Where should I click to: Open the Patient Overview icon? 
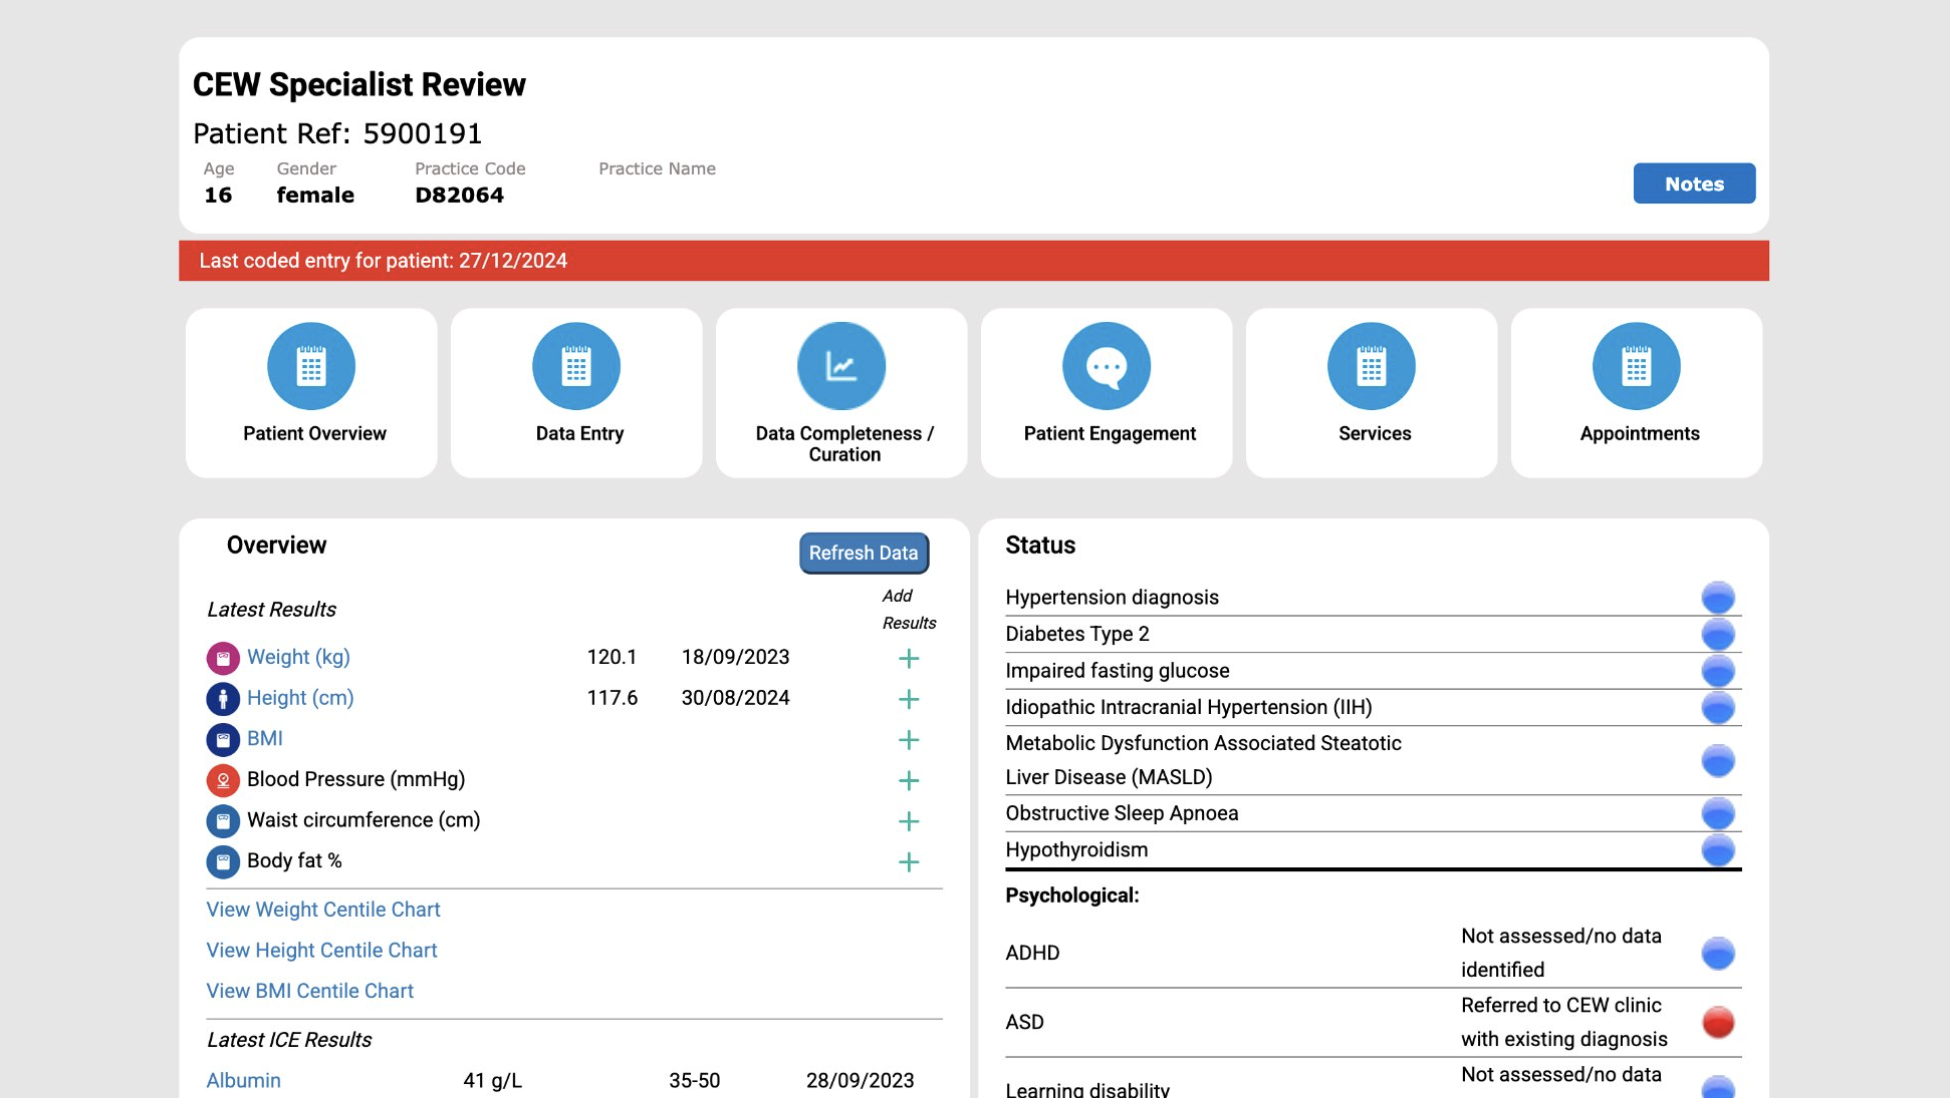(x=311, y=366)
